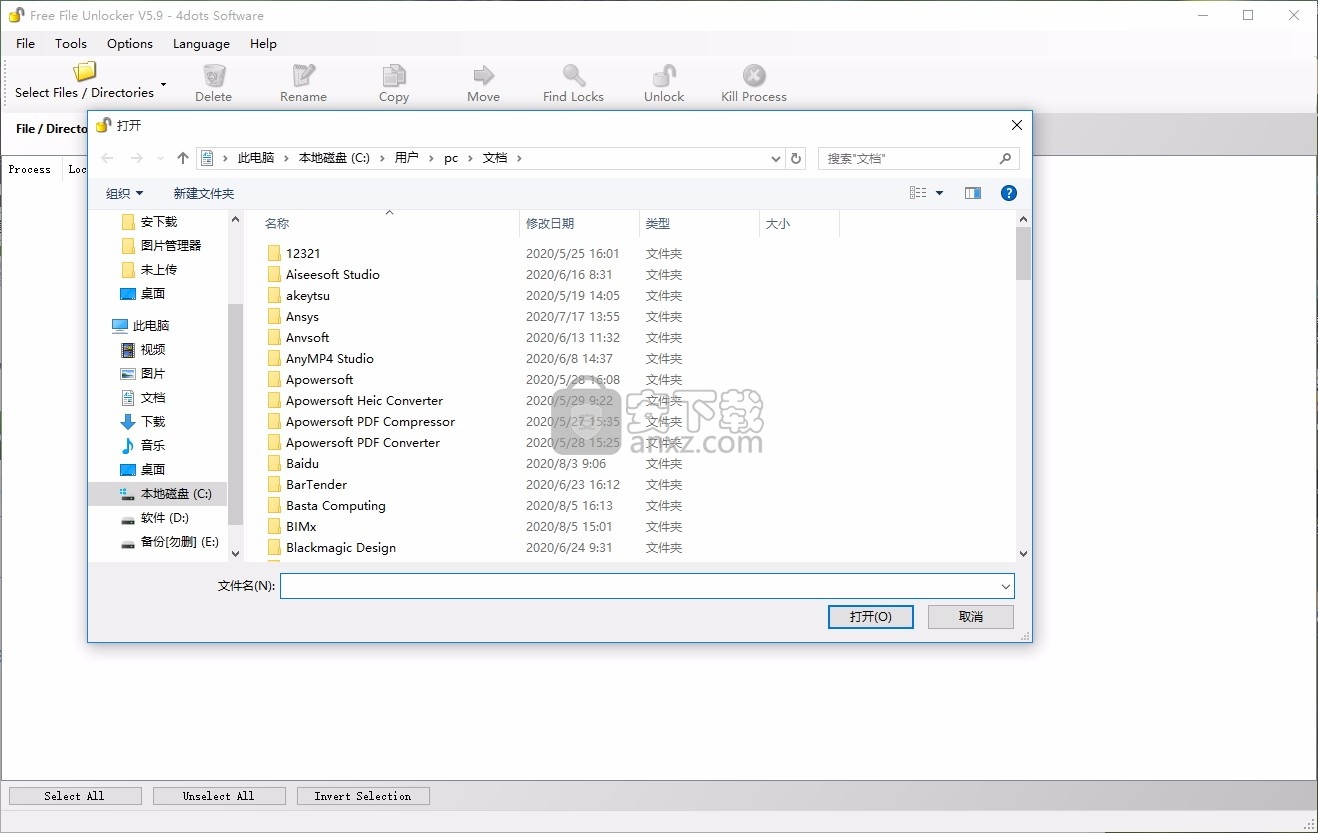Open the File menu
This screenshot has width=1318, height=833.
click(x=26, y=44)
